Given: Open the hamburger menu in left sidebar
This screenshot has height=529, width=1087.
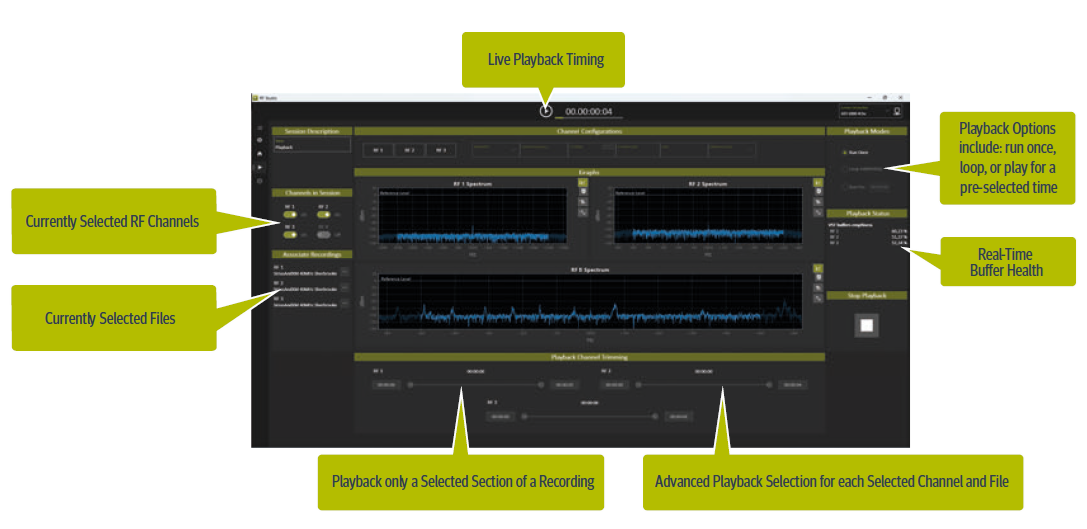Looking at the screenshot, I should point(260,128).
